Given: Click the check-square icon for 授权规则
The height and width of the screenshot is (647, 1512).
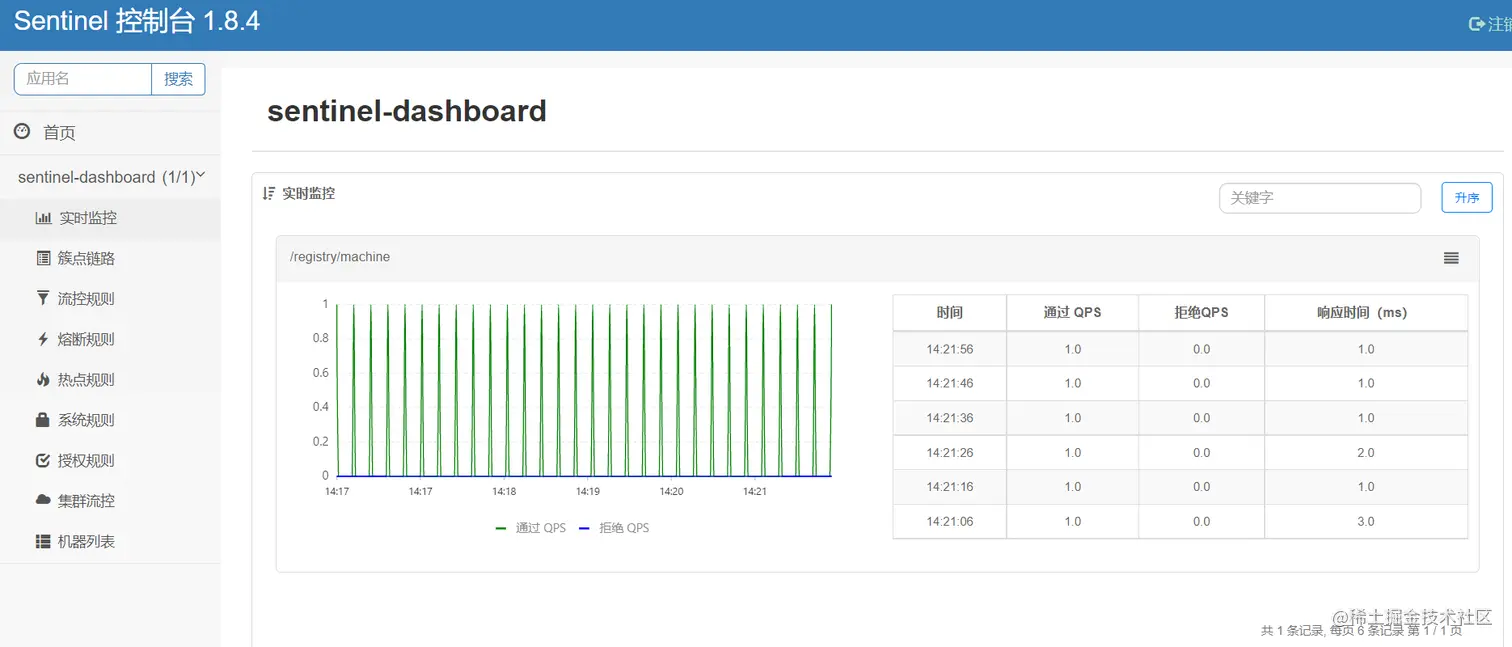Looking at the screenshot, I should (x=43, y=460).
